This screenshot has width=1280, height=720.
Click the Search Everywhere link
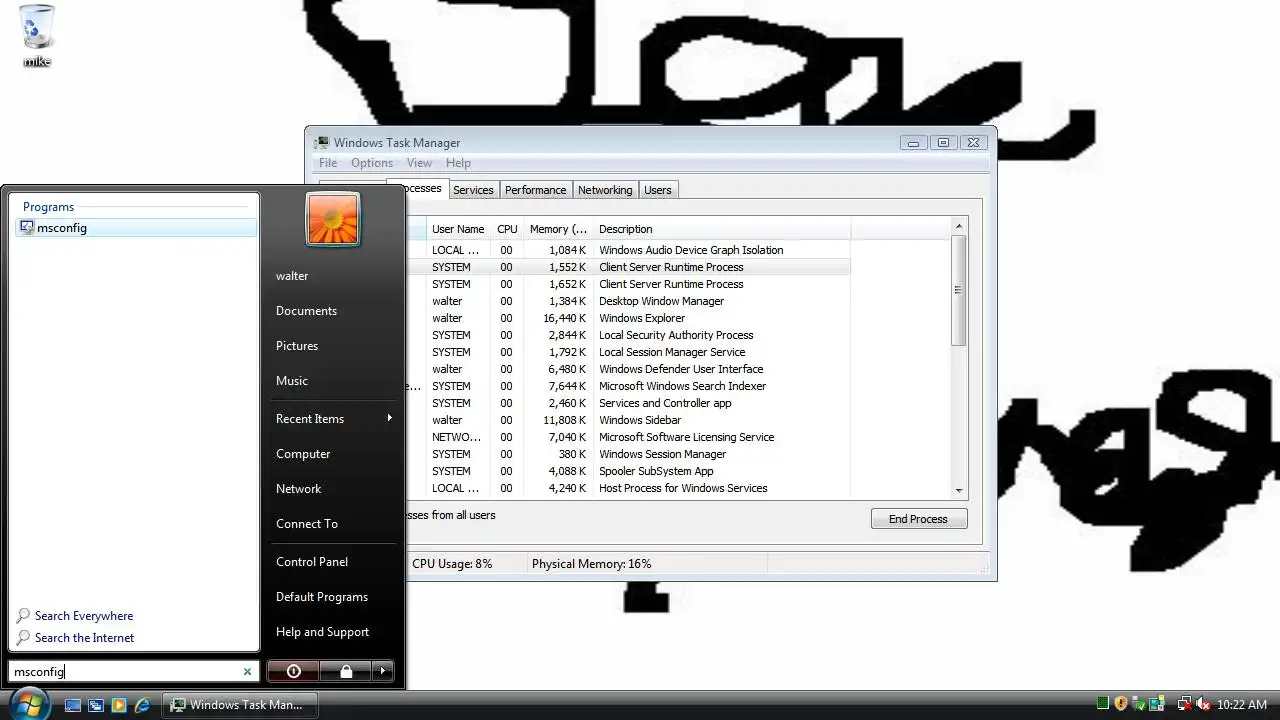tap(84, 616)
